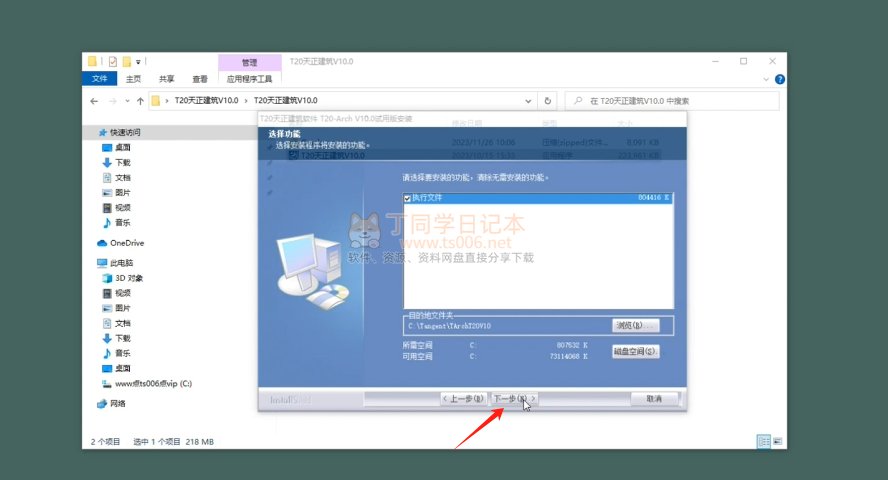Switch to the 主页 ribbon tab
This screenshot has width=888, height=480.
[x=133, y=79]
